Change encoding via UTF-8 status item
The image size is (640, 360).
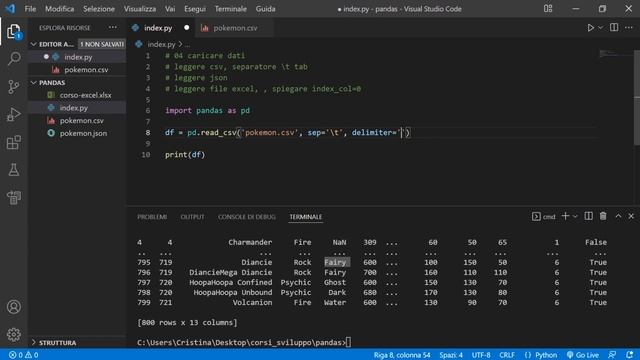click(481, 355)
